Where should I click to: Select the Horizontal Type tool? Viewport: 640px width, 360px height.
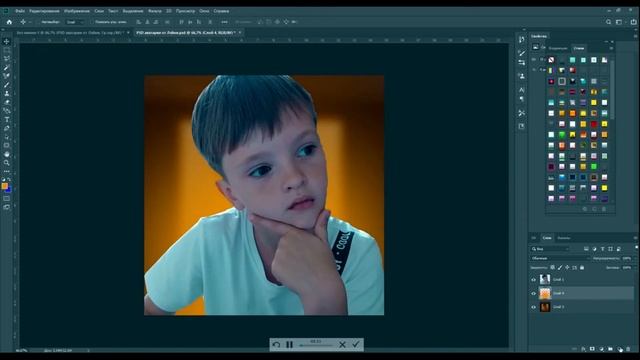click(x=7, y=120)
